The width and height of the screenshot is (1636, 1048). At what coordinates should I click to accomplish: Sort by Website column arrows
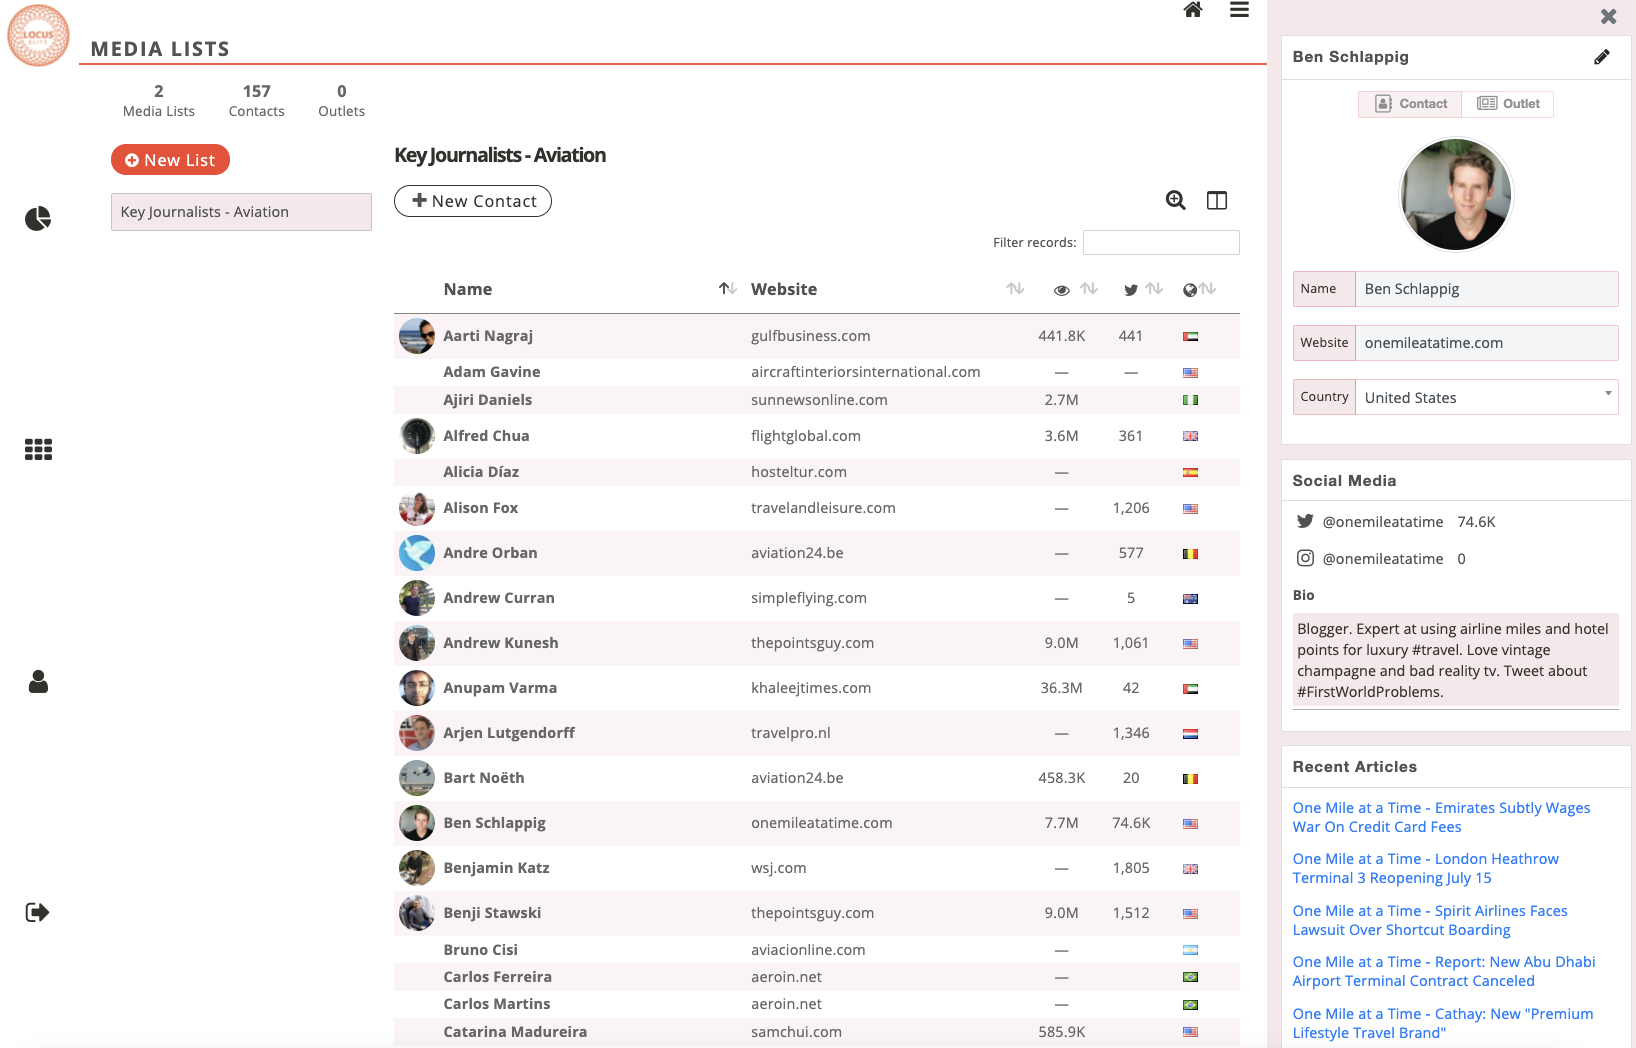point(1015,289)
